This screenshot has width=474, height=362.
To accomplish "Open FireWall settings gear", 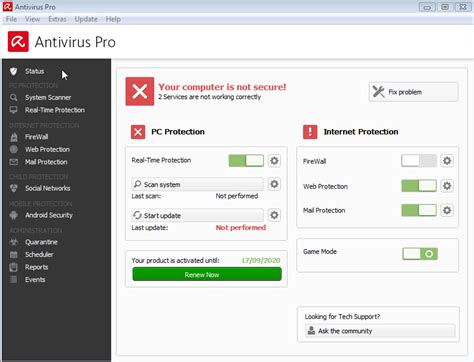I will coord(447,161).
